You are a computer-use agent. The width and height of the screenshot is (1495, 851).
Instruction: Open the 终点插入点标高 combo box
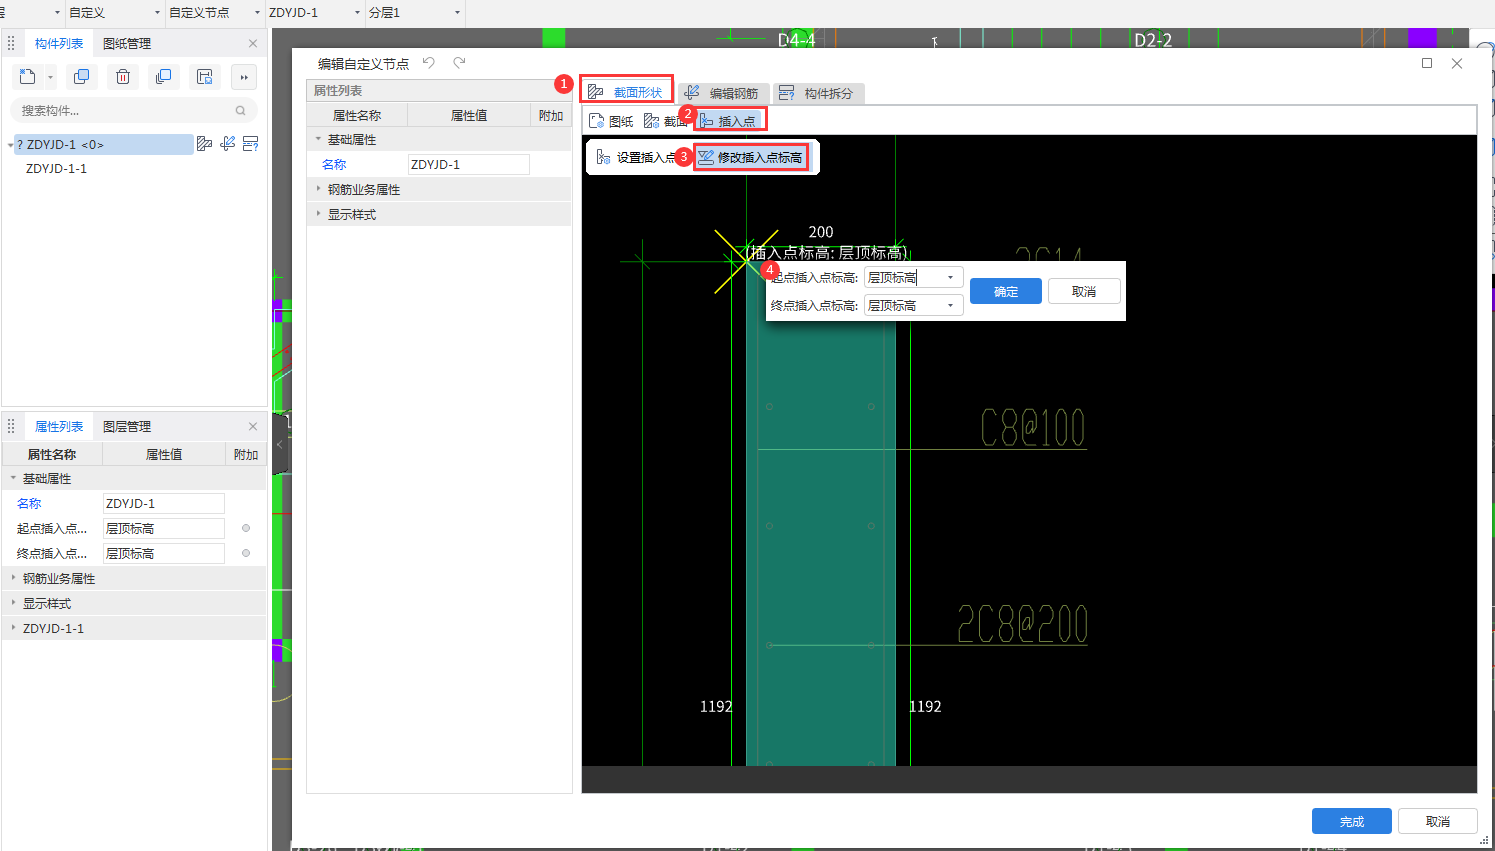pyautogui.click(x=914, y=306)
